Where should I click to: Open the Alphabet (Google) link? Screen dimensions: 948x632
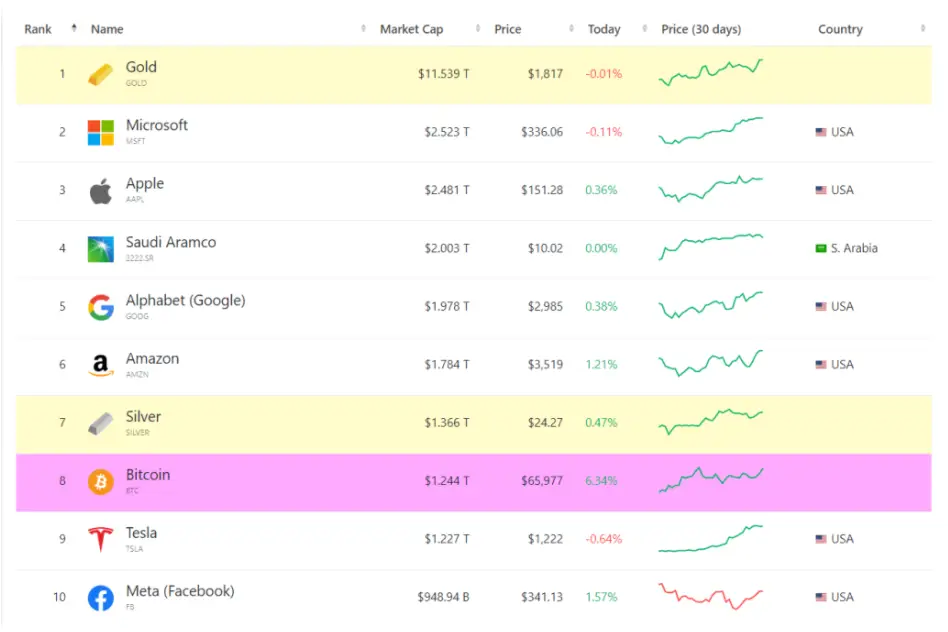click(x=186, y=300)
